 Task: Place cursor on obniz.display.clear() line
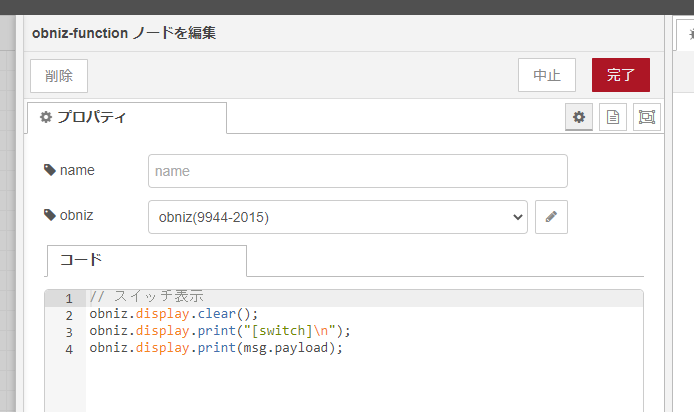pos(173,314)
